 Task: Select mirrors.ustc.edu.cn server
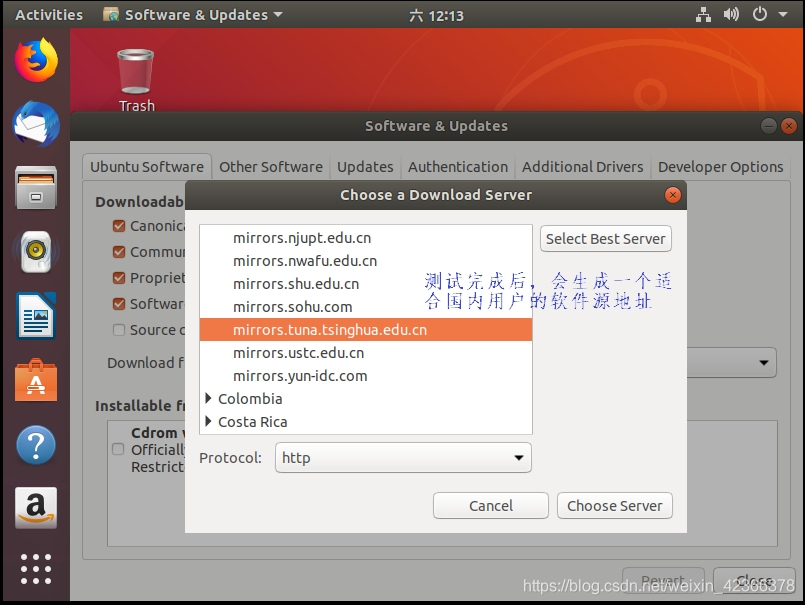click(x=366, y=353)
